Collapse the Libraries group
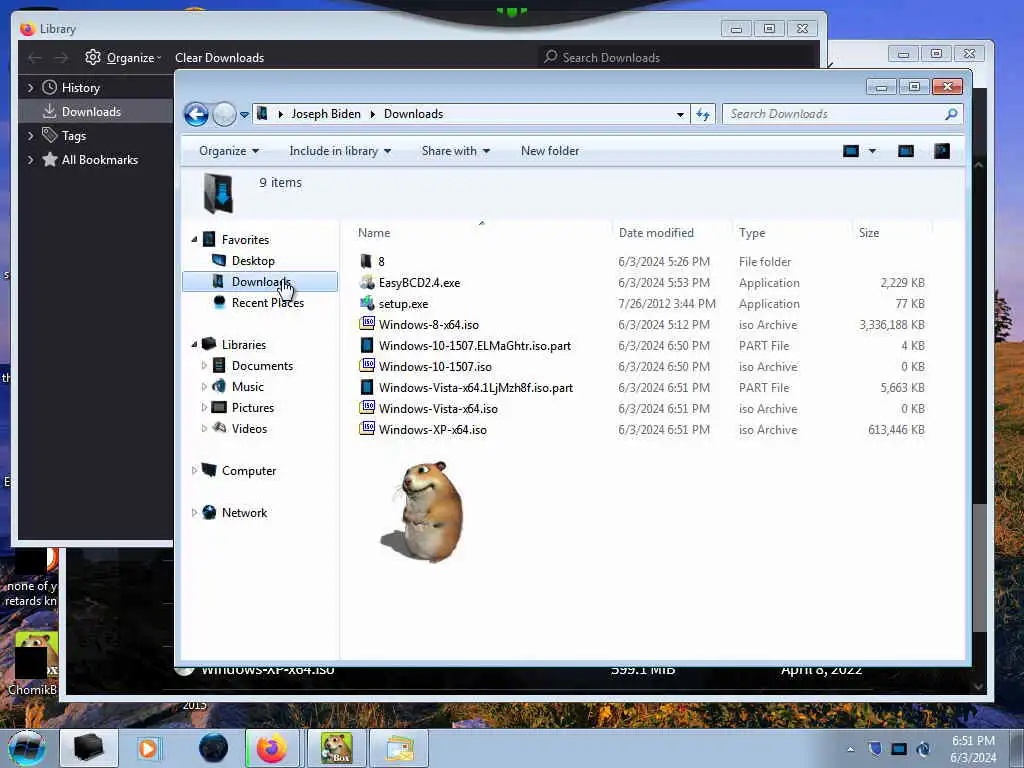 (194, 345)
